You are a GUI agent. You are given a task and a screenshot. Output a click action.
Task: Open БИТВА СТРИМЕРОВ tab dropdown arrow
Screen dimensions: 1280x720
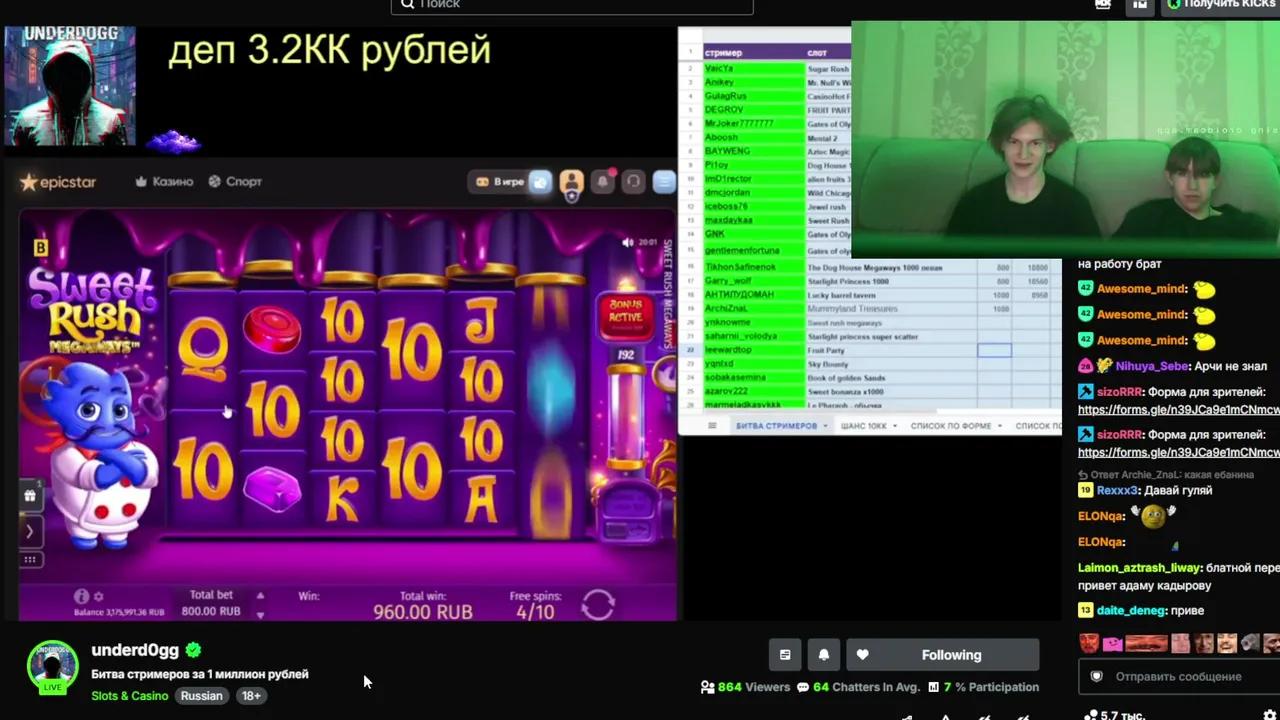coord(825,426)
